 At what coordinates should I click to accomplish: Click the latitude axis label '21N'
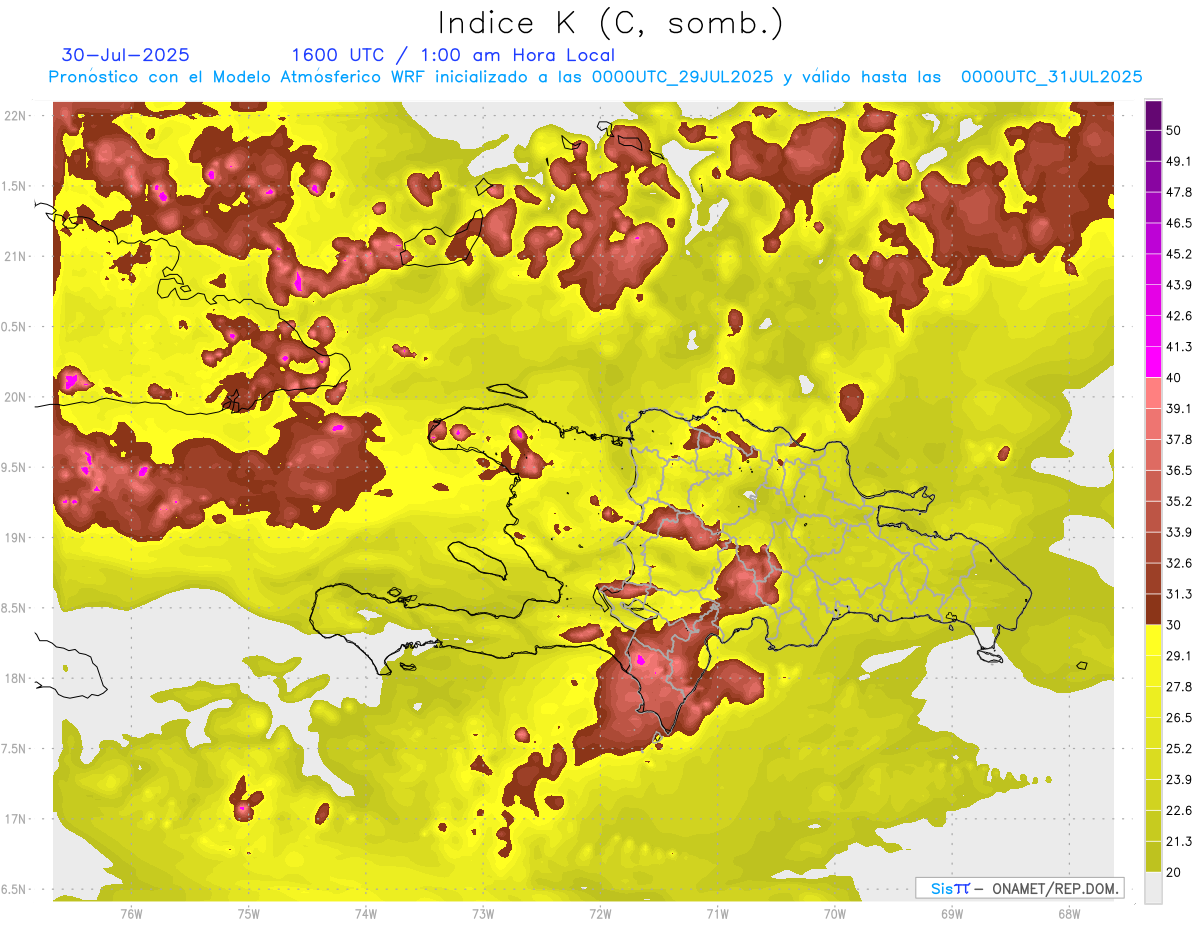point(17,257)
